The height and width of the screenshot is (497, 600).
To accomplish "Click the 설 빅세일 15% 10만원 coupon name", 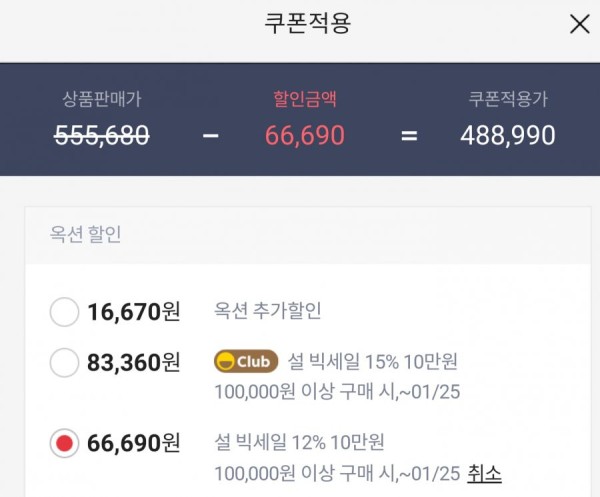I will (x=372, y=361).
